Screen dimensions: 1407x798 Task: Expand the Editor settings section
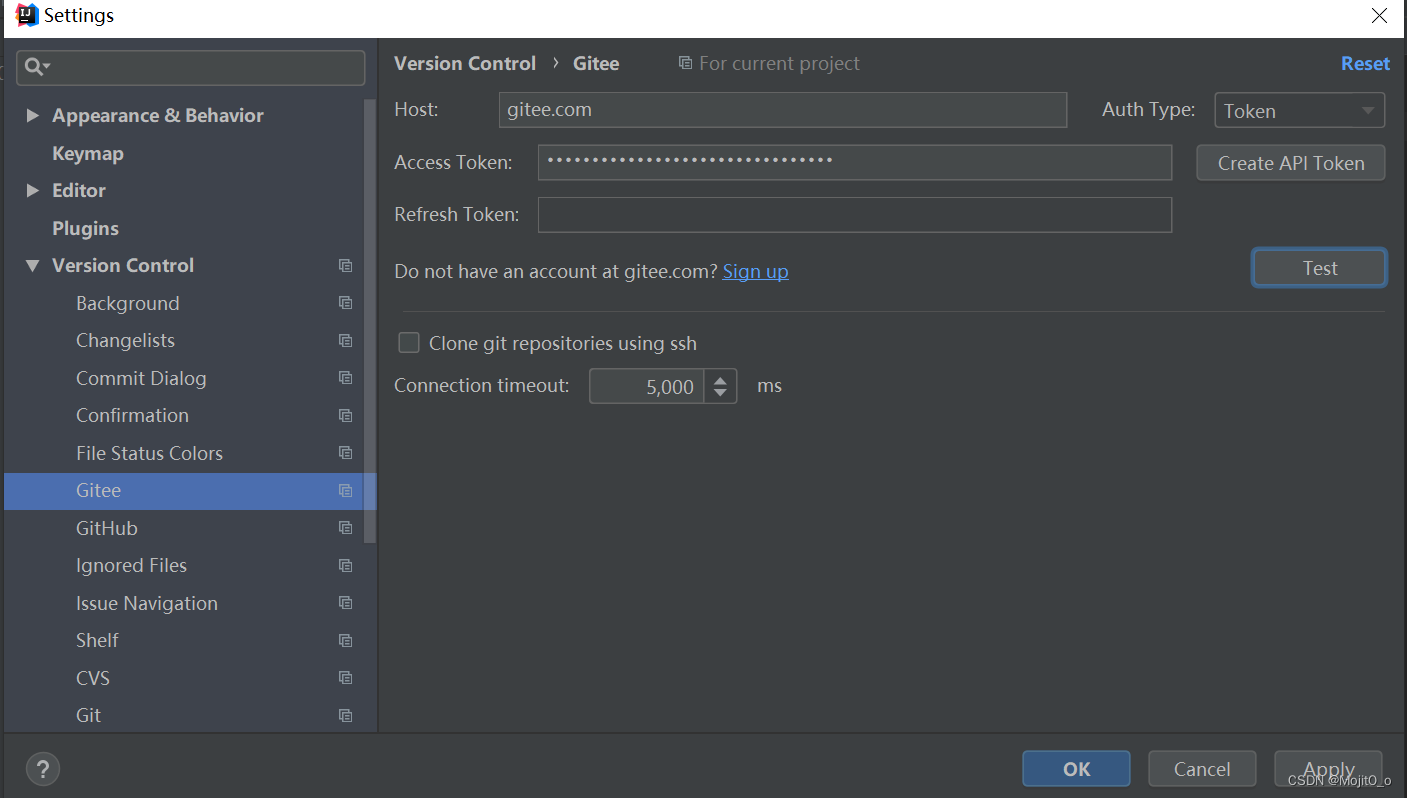(32, 190)
